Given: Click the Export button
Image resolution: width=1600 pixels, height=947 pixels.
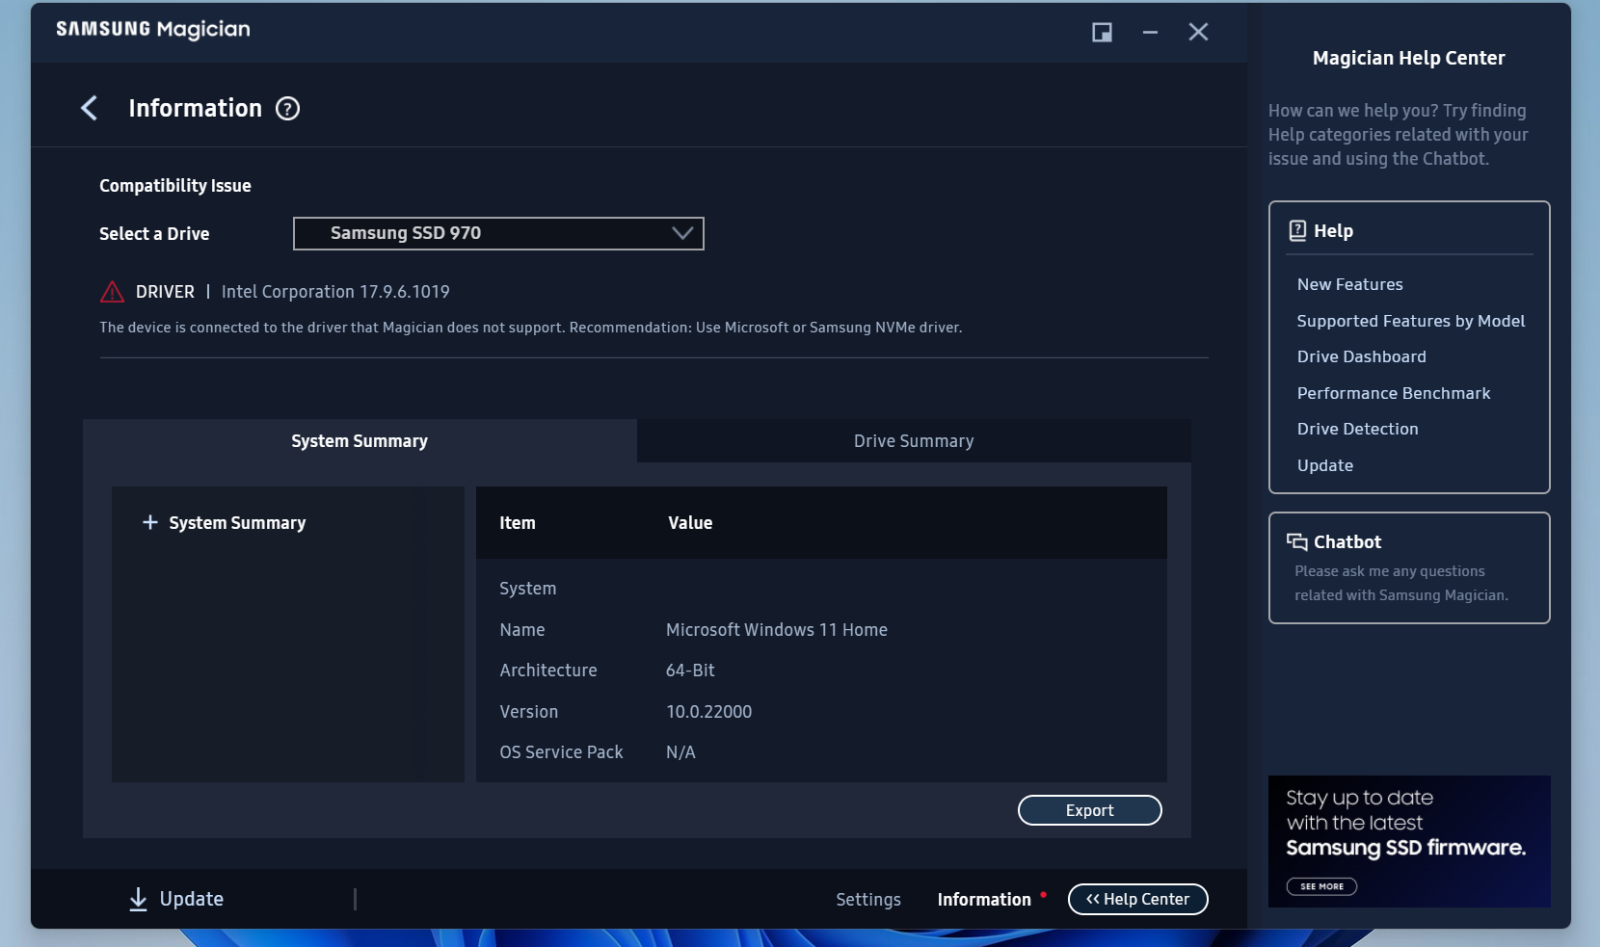Looking at the screenshot, I should coord(1089,810).
